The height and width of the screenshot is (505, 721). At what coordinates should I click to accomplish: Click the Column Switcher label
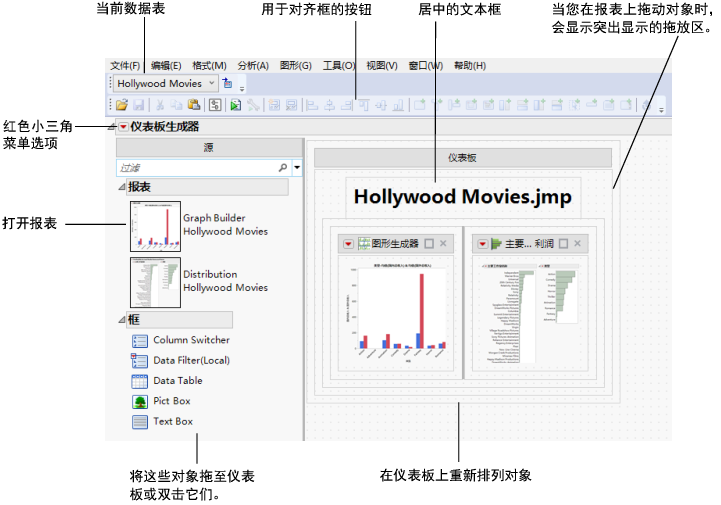[191, 340]
